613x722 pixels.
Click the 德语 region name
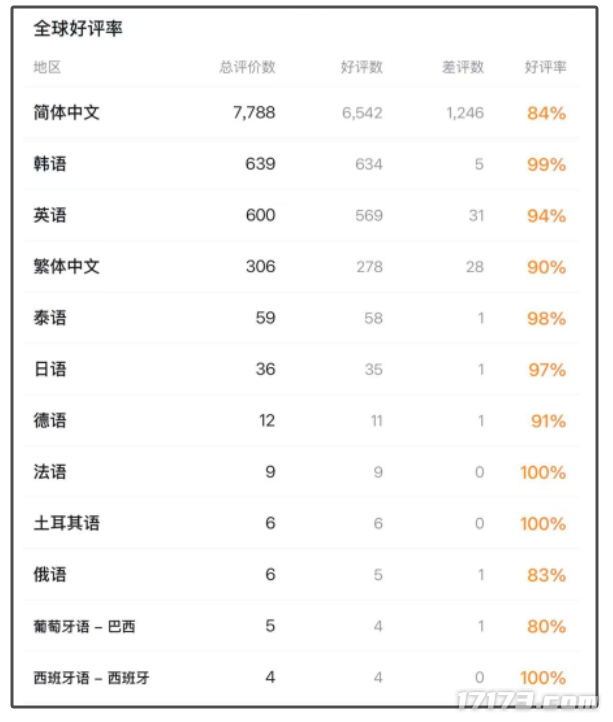click(50, 421)
